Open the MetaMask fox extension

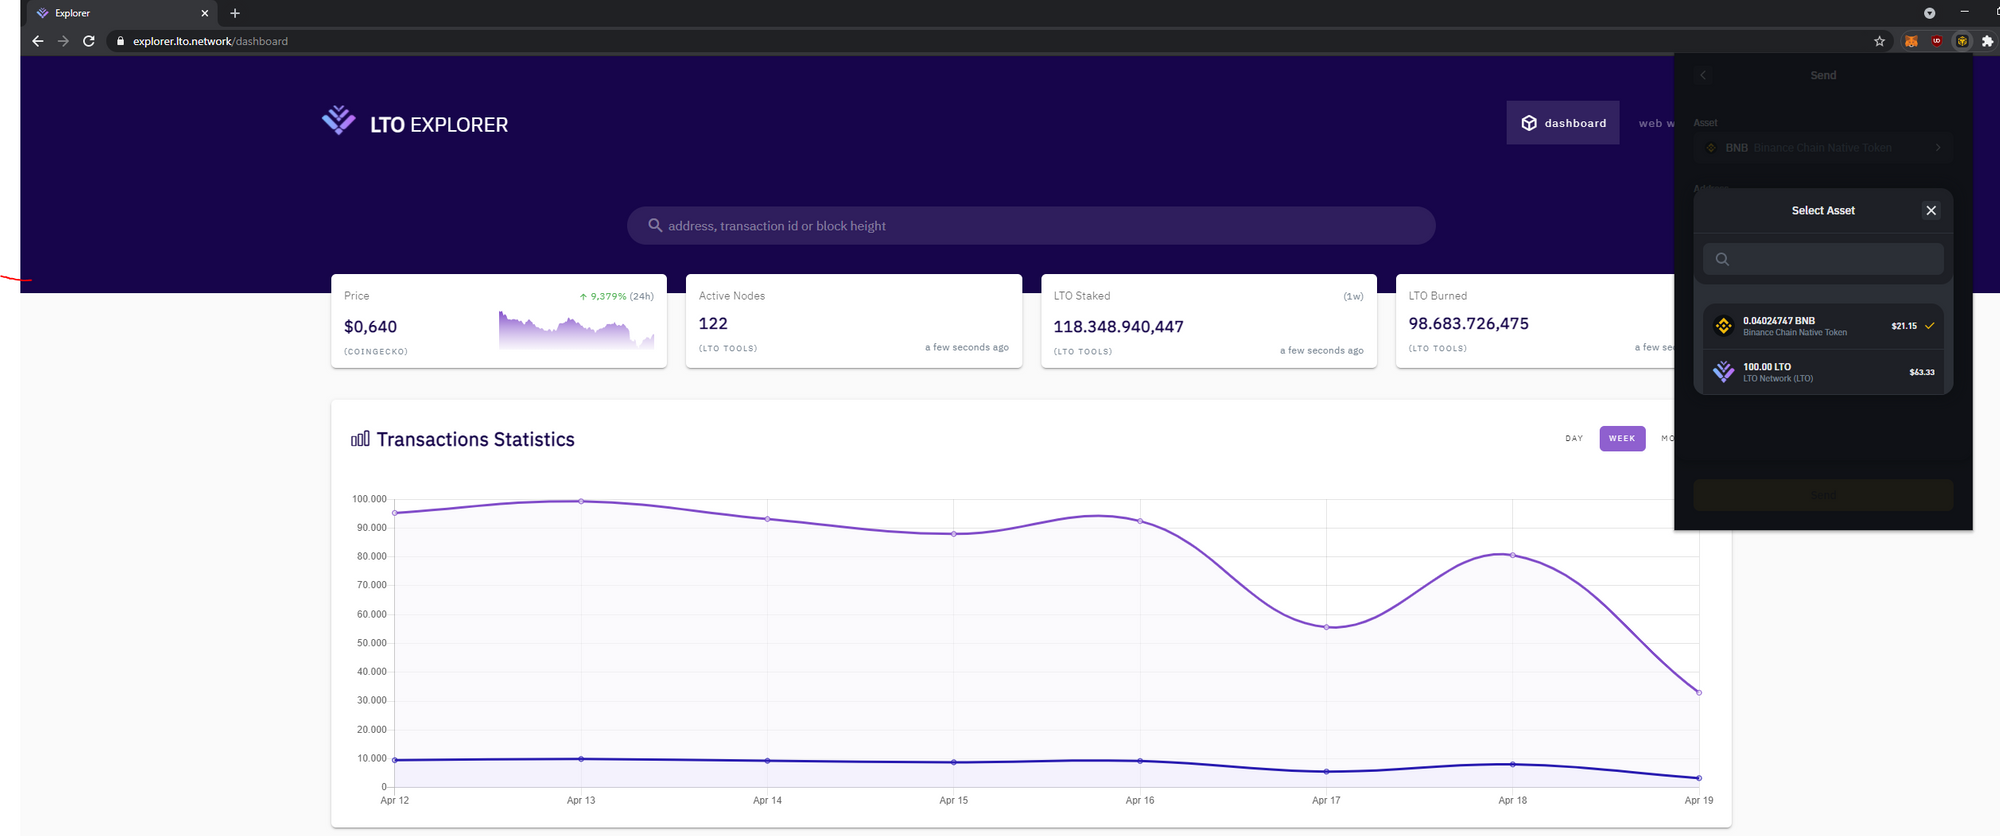[1911, 41]
